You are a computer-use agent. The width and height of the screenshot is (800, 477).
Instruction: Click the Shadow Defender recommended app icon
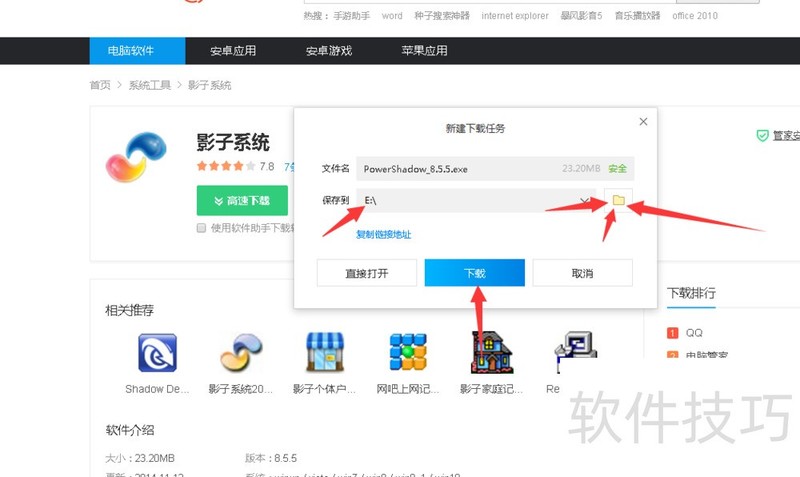tap(157, 353)
